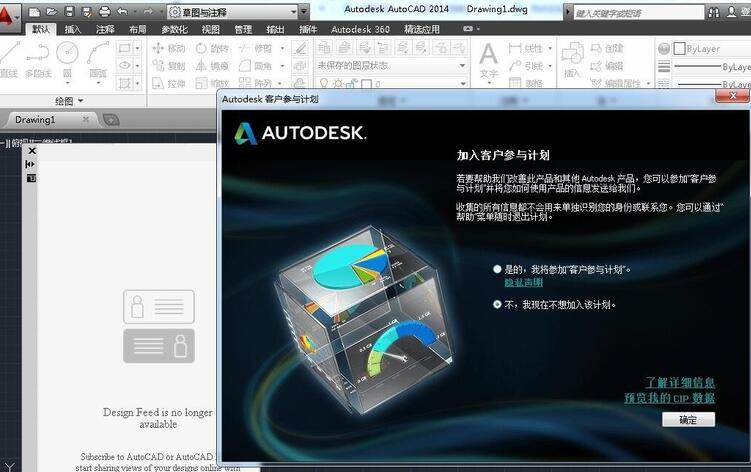This screenshot has height=472, width=751.
Task: Open the AutoCAD application menu (red A)
Action: point(8,17)
